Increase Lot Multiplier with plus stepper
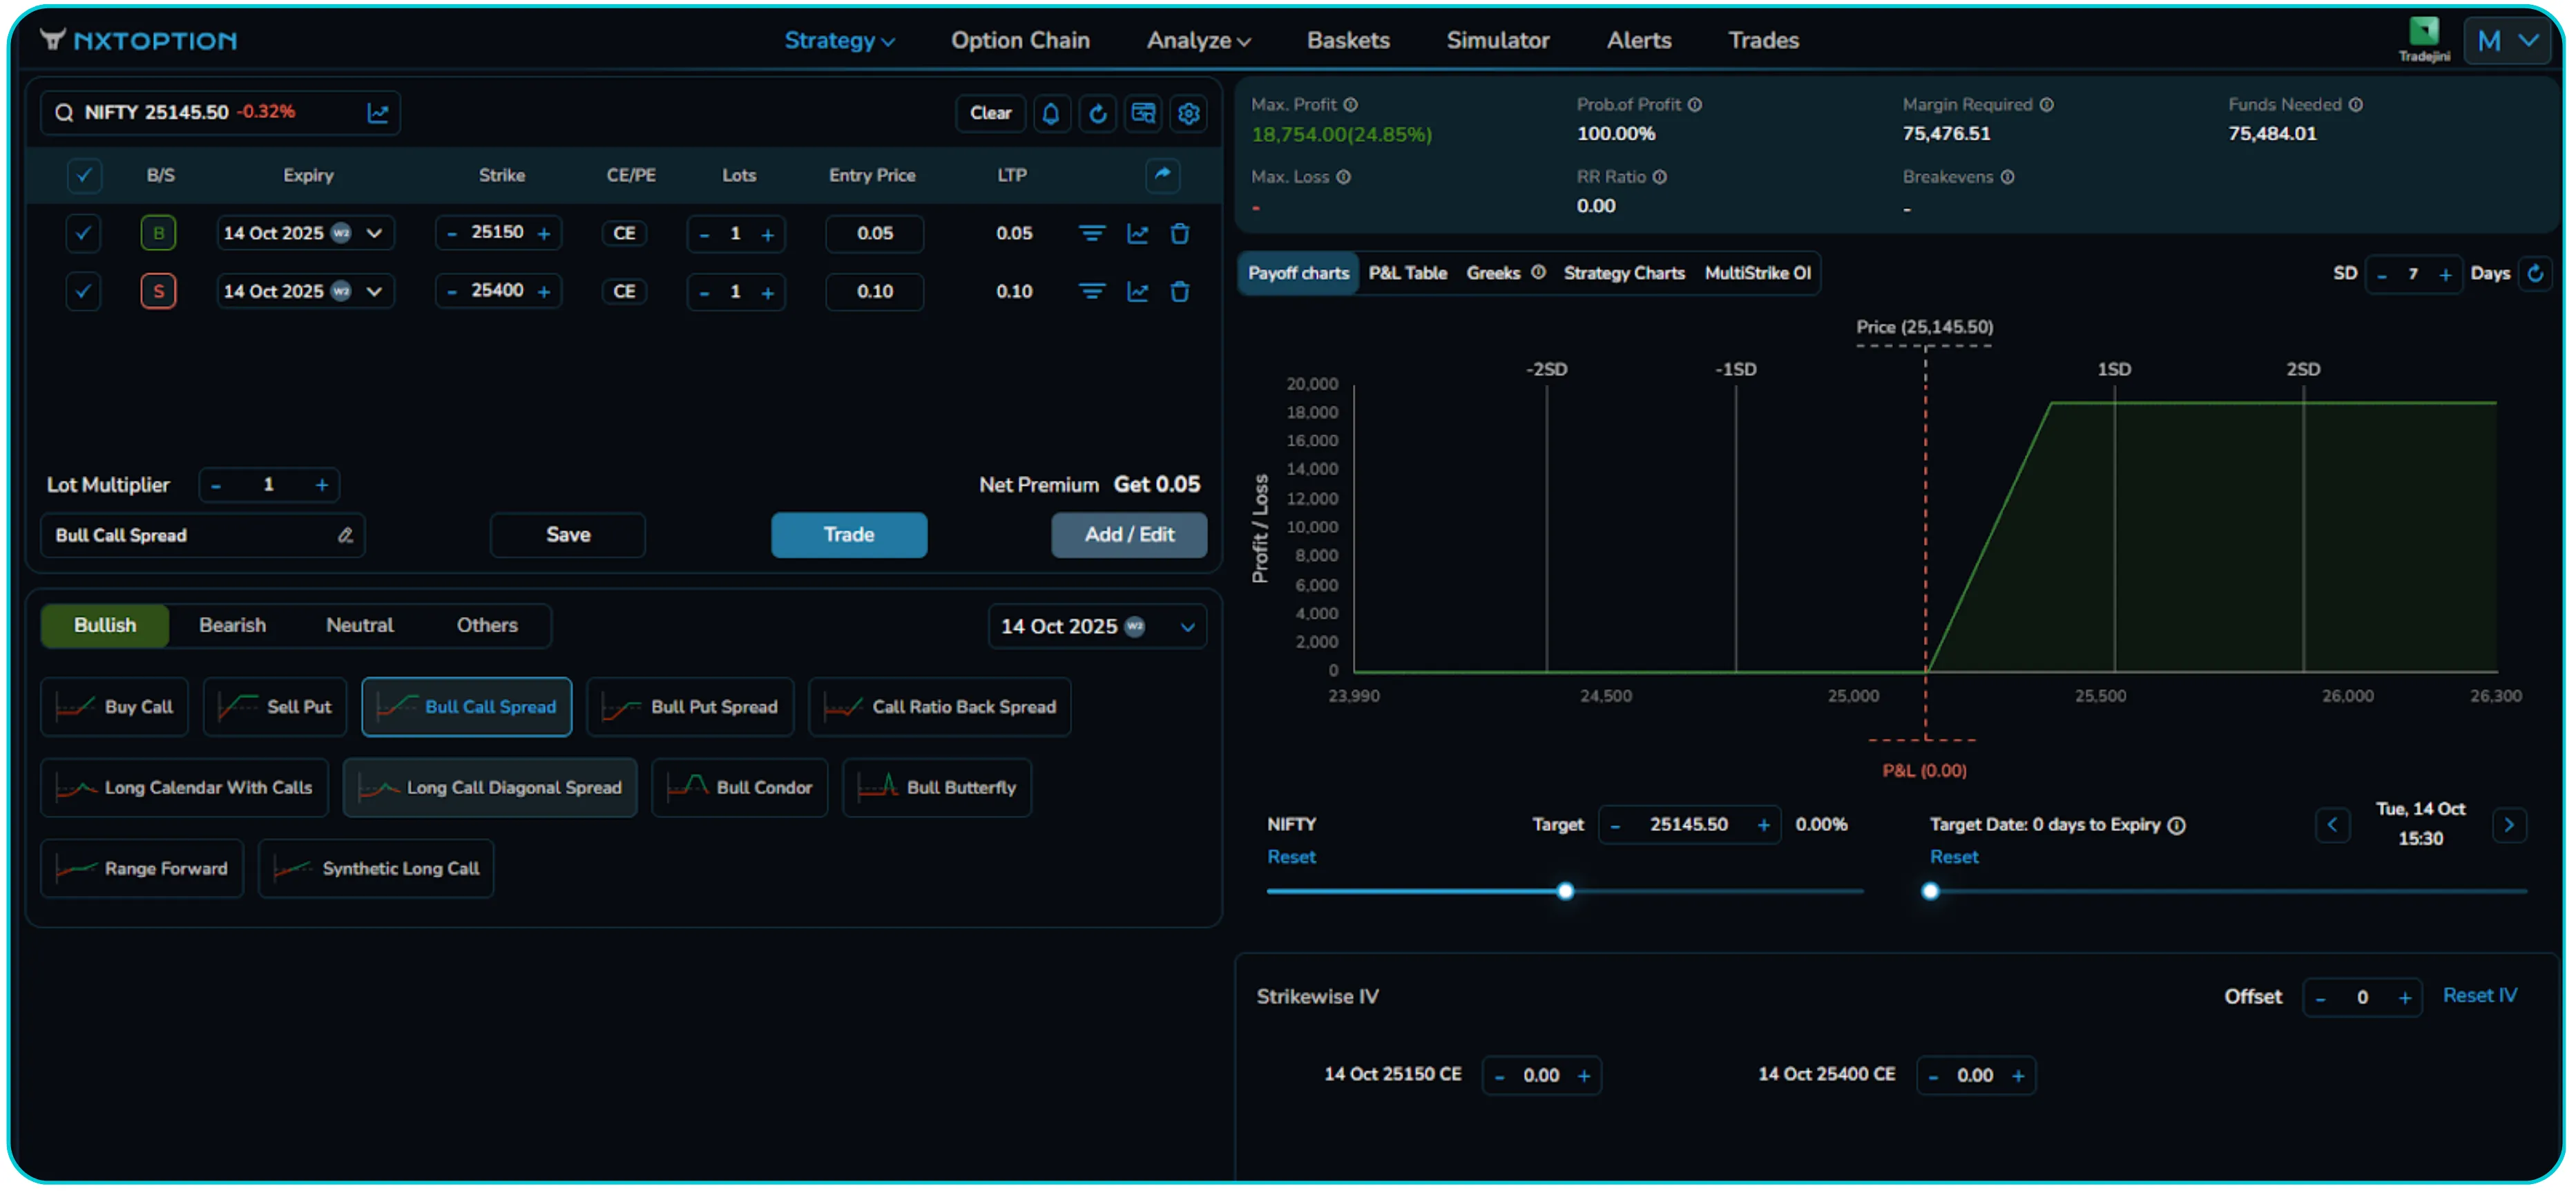The image size is (2576, 1191). click(322, 485)
